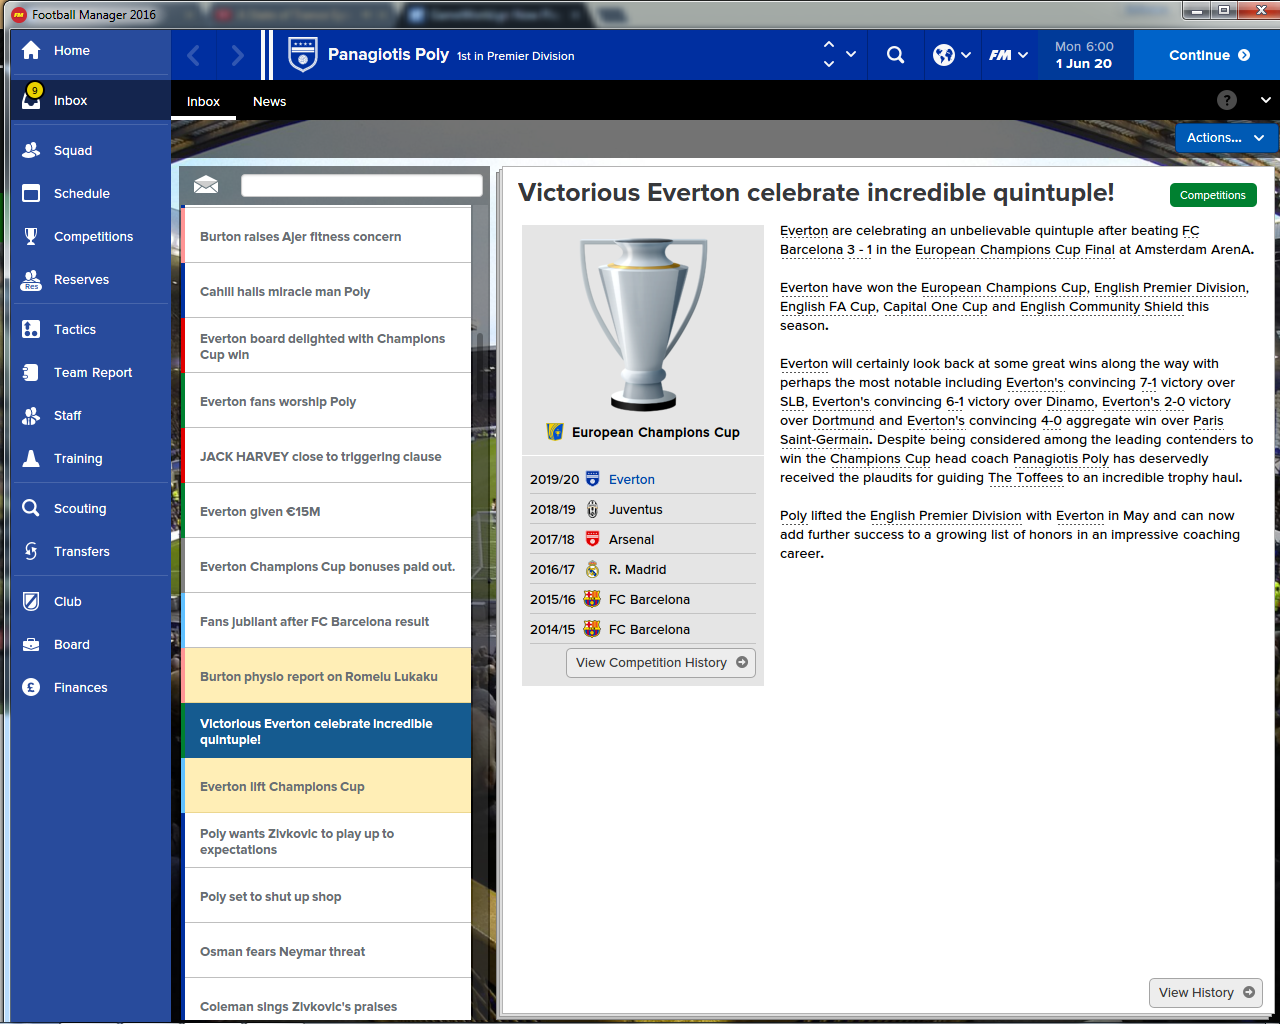1280x1024 pixels.
Task: Click the English FA Cup link
Action: point(828,307)
